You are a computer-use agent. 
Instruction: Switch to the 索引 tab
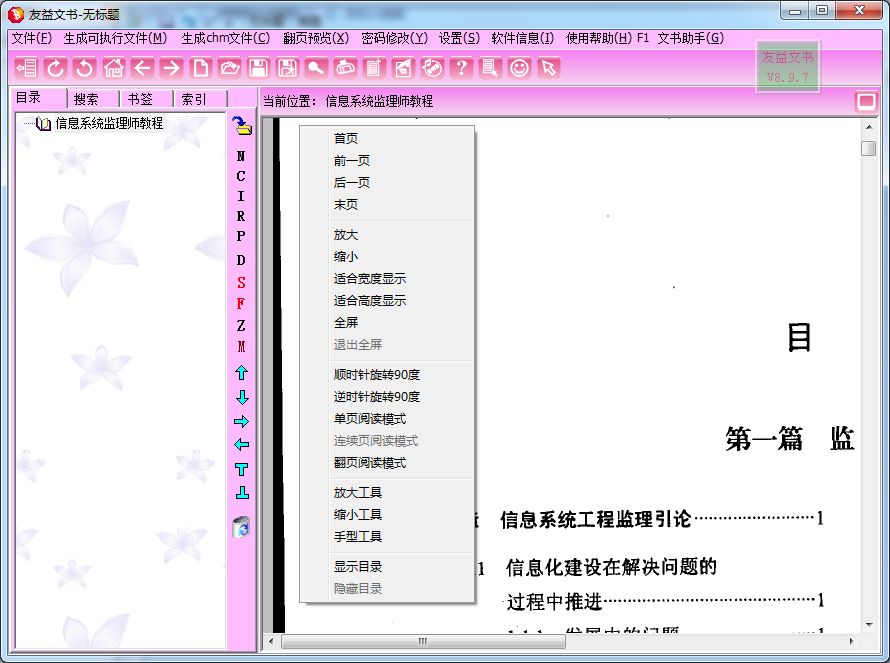click(x=200, y=99)
